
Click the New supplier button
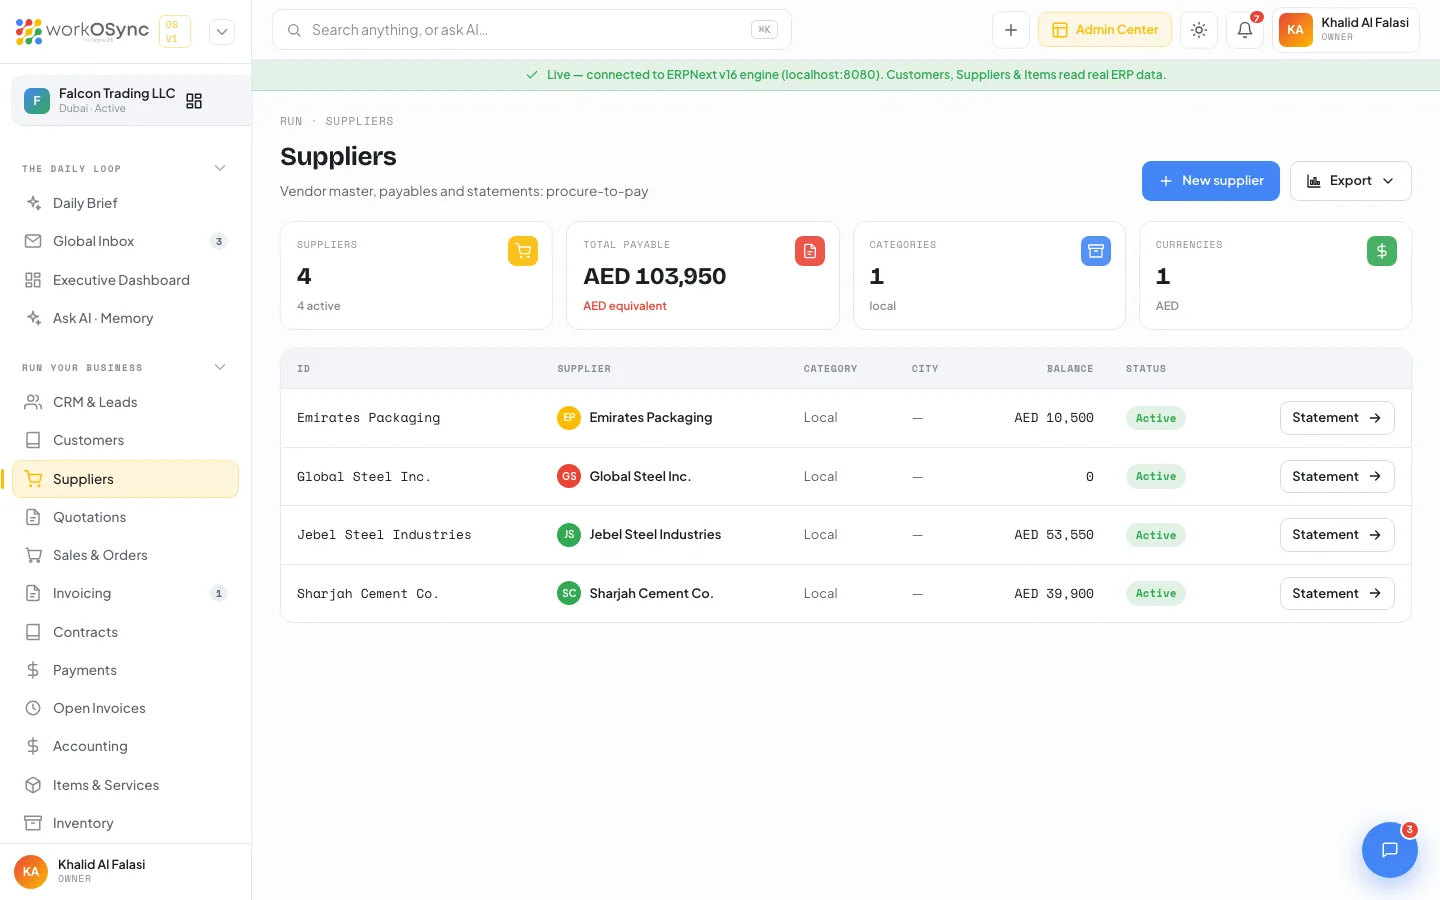coord(1211,181)
